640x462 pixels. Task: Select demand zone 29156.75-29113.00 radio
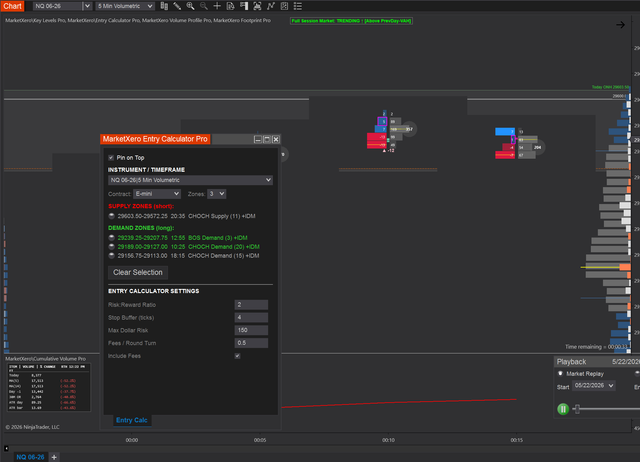(111, 255)
